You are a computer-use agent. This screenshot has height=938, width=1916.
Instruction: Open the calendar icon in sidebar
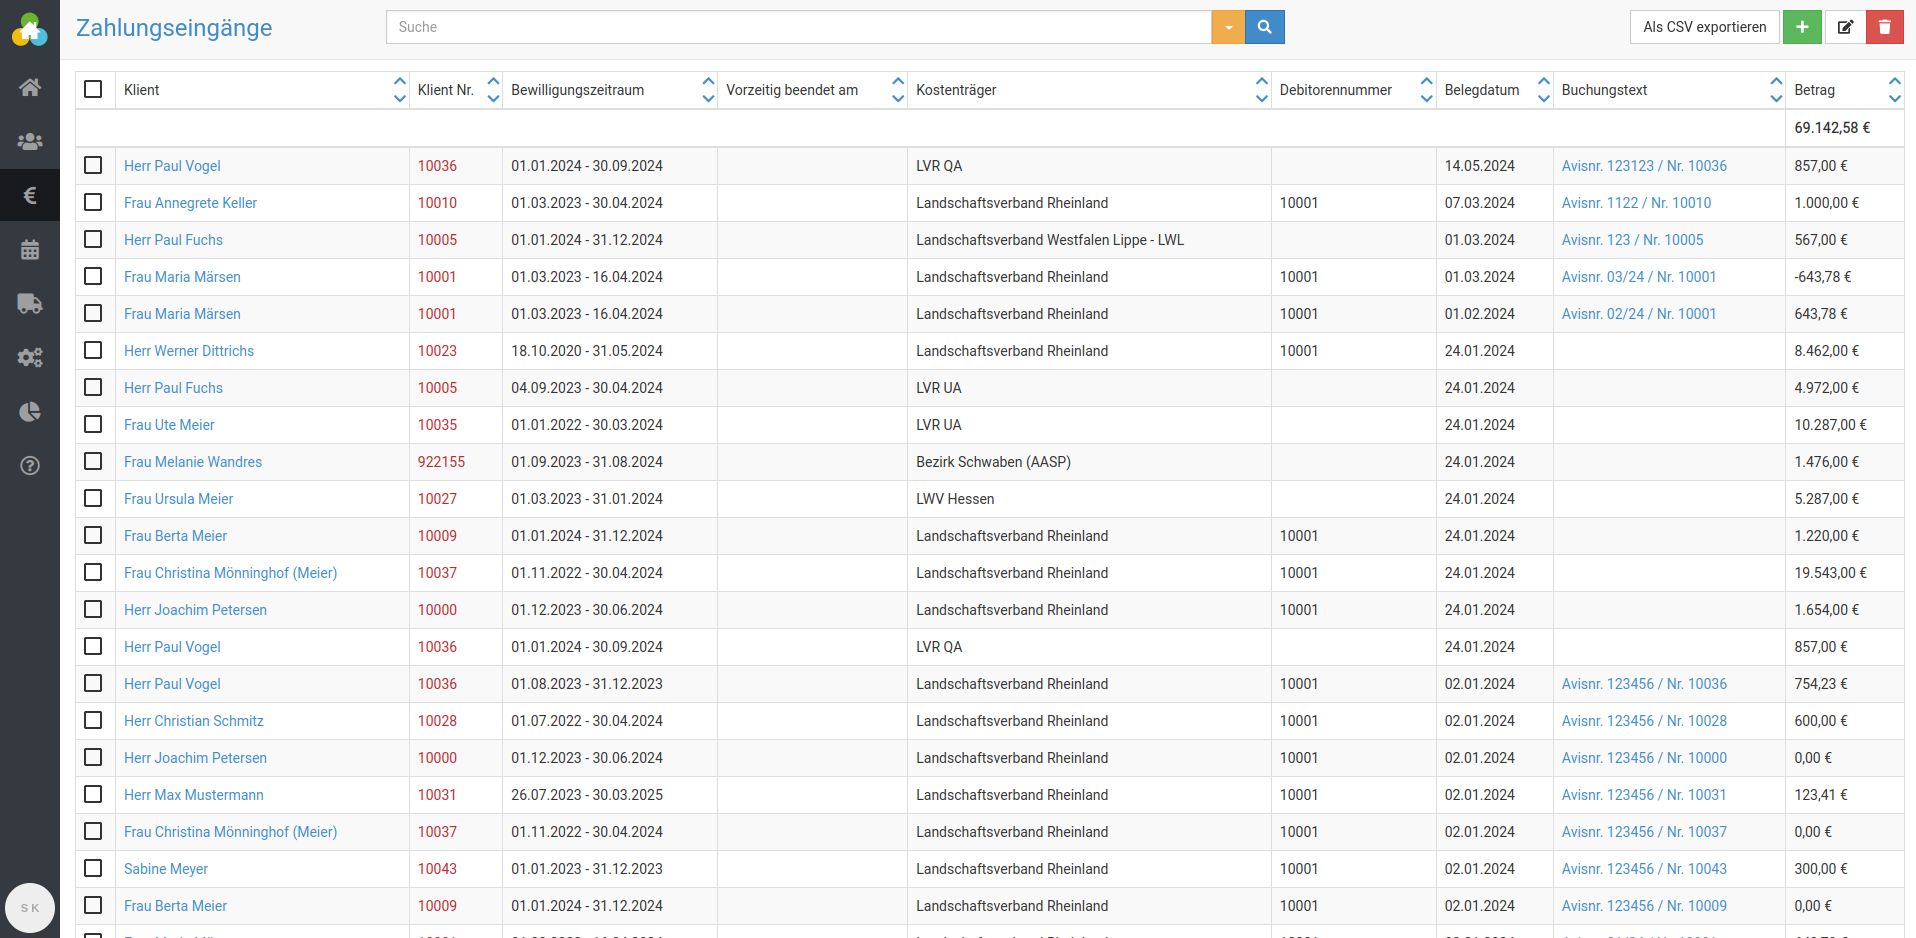[x=30, y=250]
